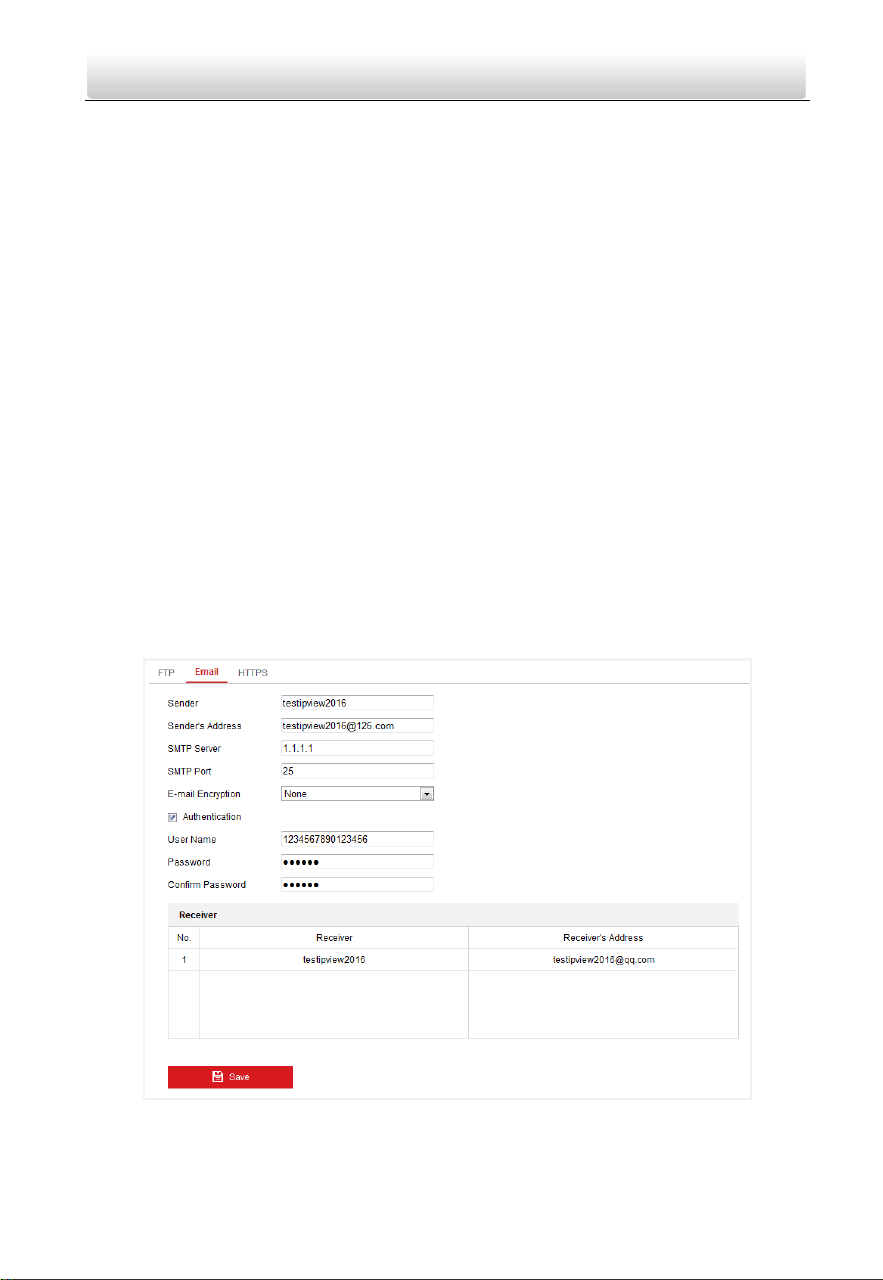Click the Confirm Password field
883x1280 pixels.
[x=357, y=885]
